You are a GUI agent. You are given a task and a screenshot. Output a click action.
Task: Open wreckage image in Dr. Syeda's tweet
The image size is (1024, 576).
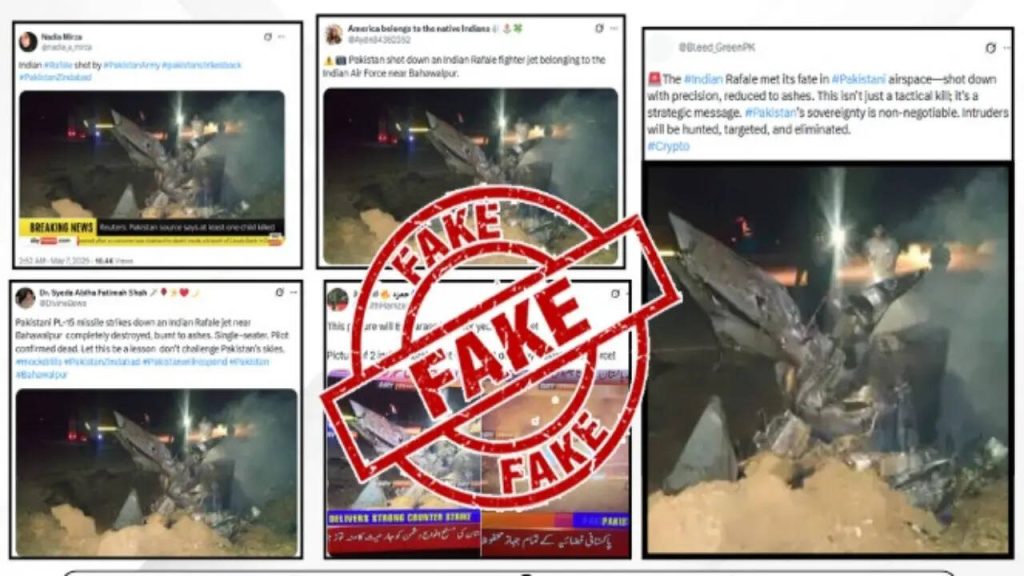tap(156, 472)
